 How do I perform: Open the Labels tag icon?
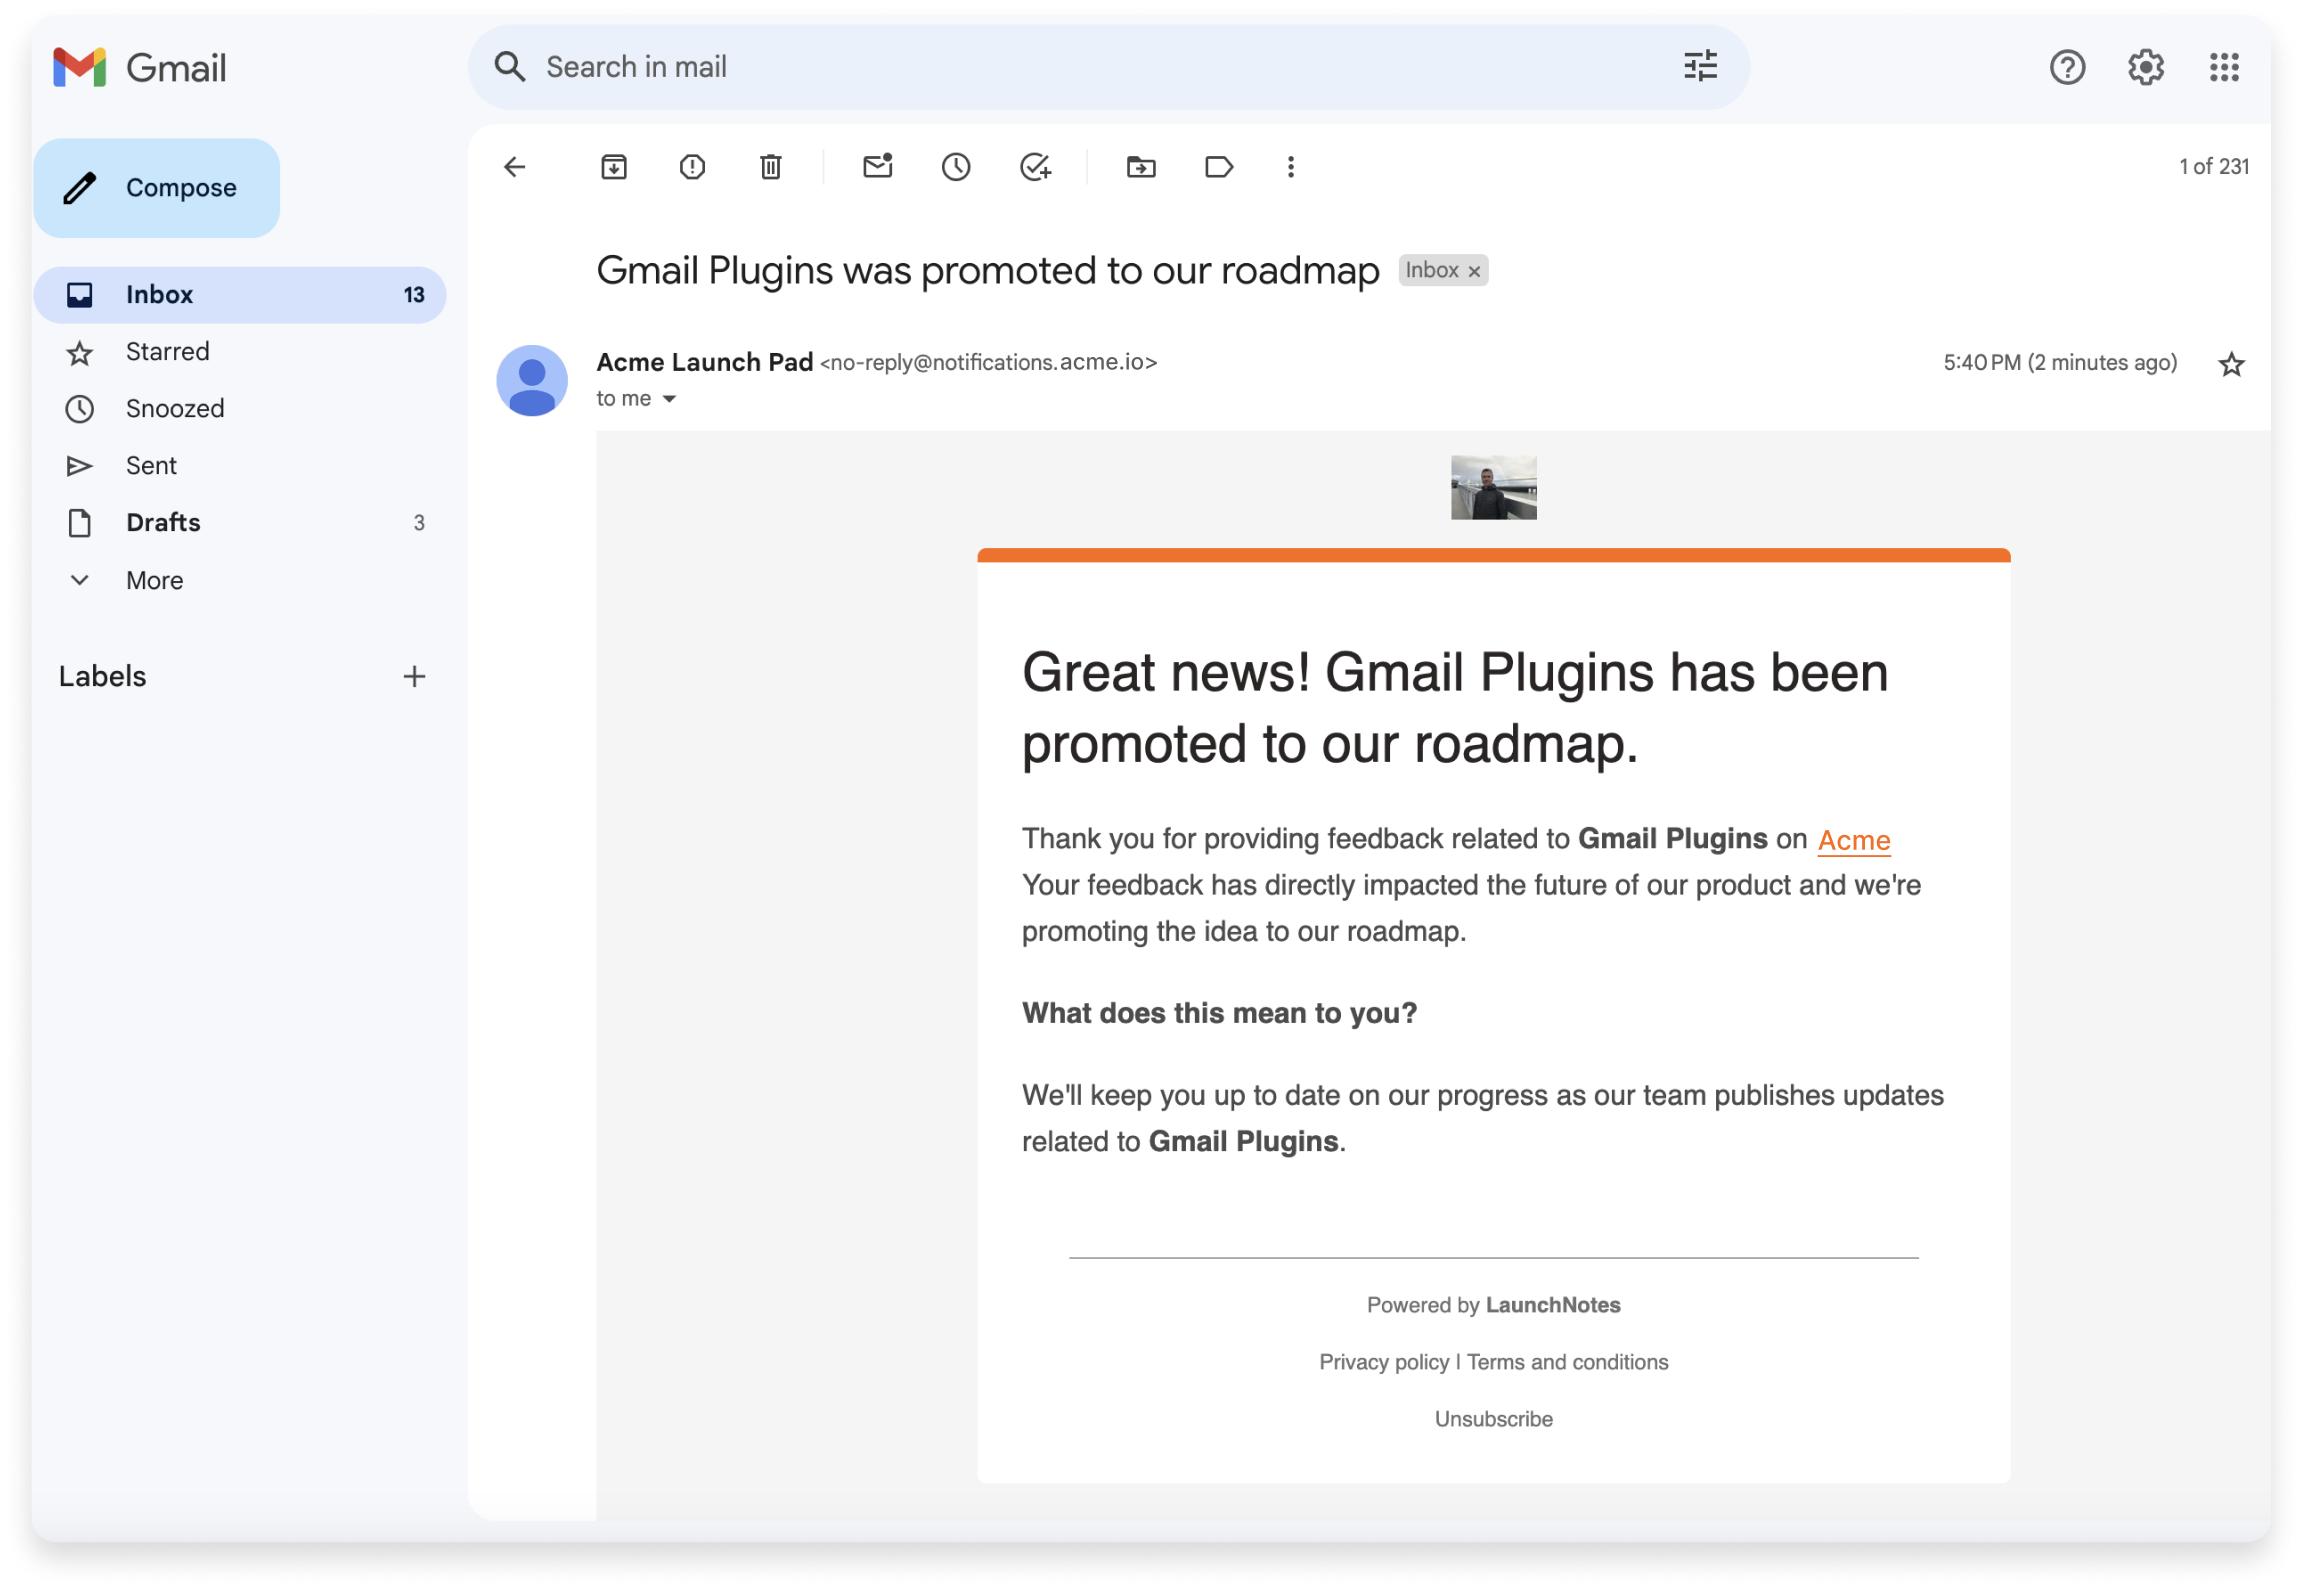(1219, 167)
